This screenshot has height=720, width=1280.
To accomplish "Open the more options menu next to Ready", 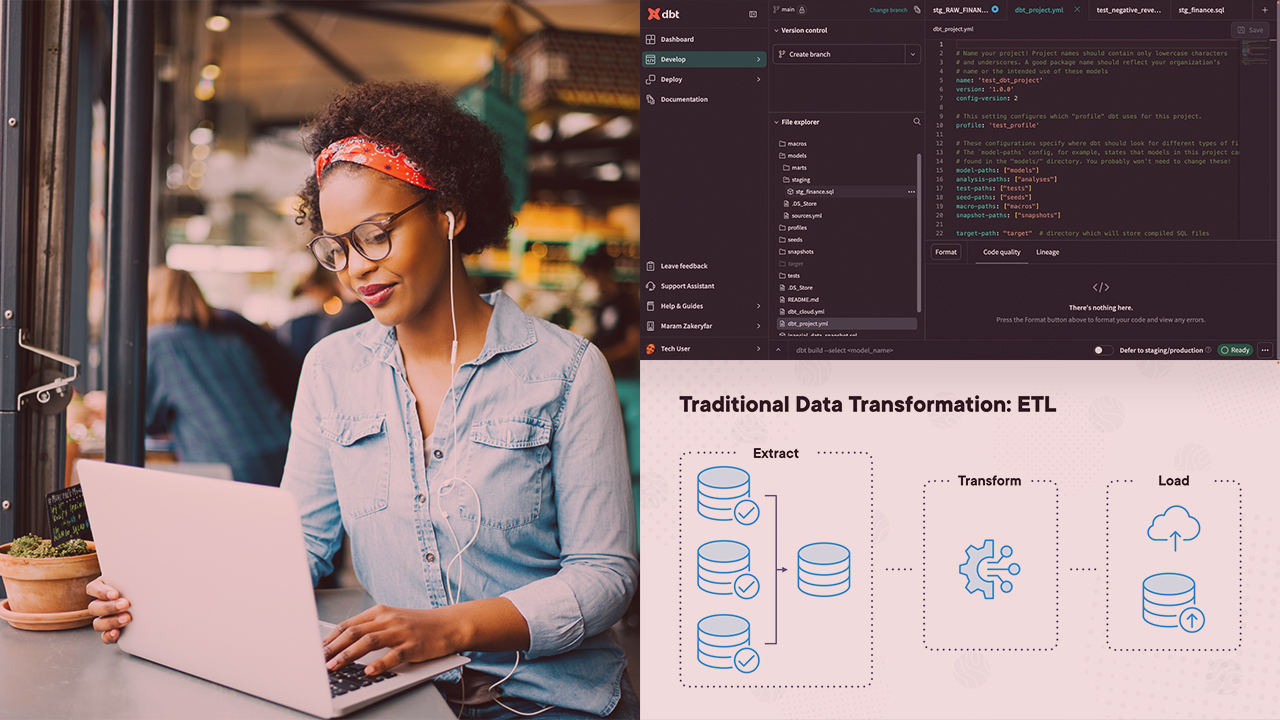I will tap(1265, 350).
